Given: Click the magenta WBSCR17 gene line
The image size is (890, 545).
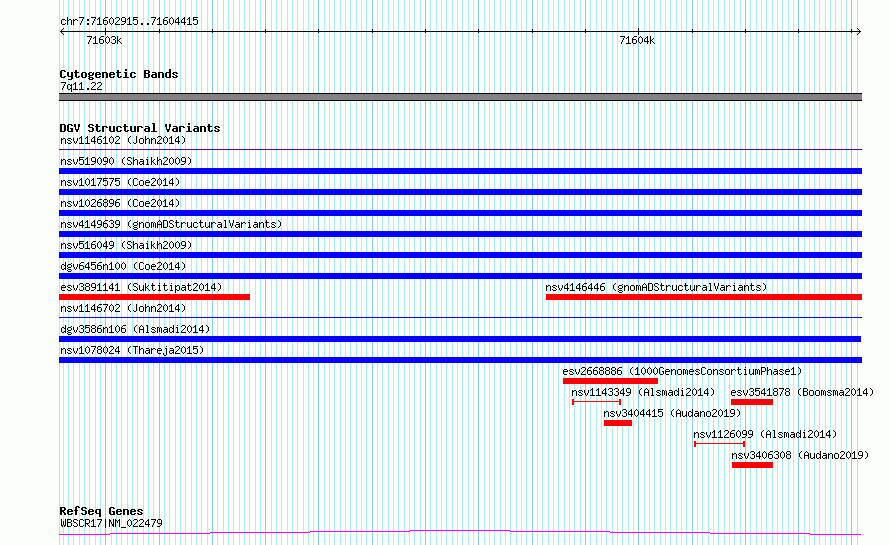Looking at the screenshot, I should click(460, 533).
